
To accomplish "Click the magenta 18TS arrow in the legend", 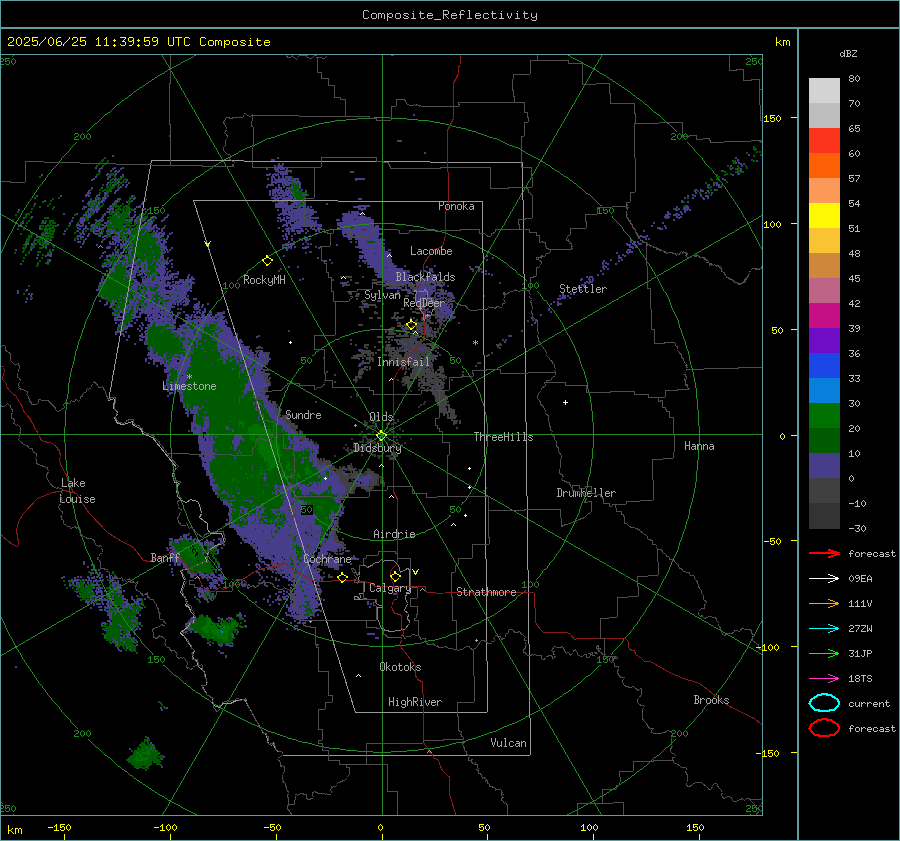I will click(824, 679).
